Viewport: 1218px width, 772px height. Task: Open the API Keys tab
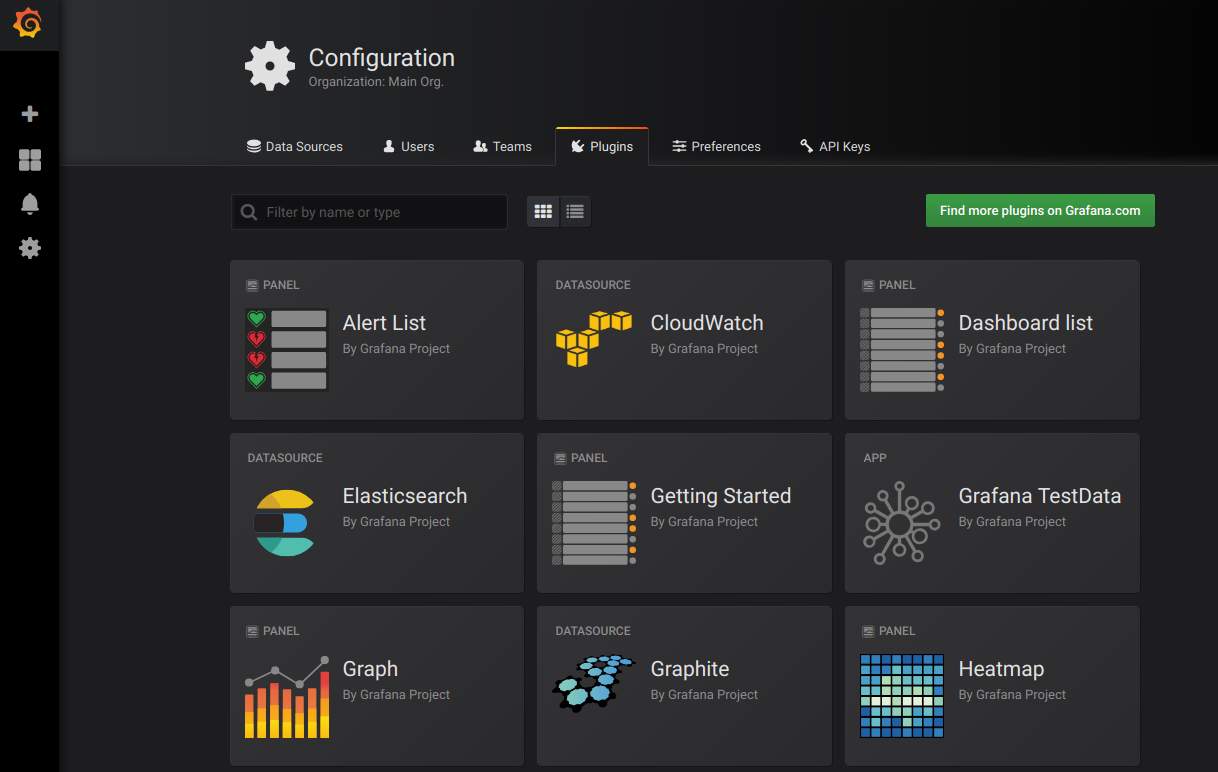click(x=835, y=146)
